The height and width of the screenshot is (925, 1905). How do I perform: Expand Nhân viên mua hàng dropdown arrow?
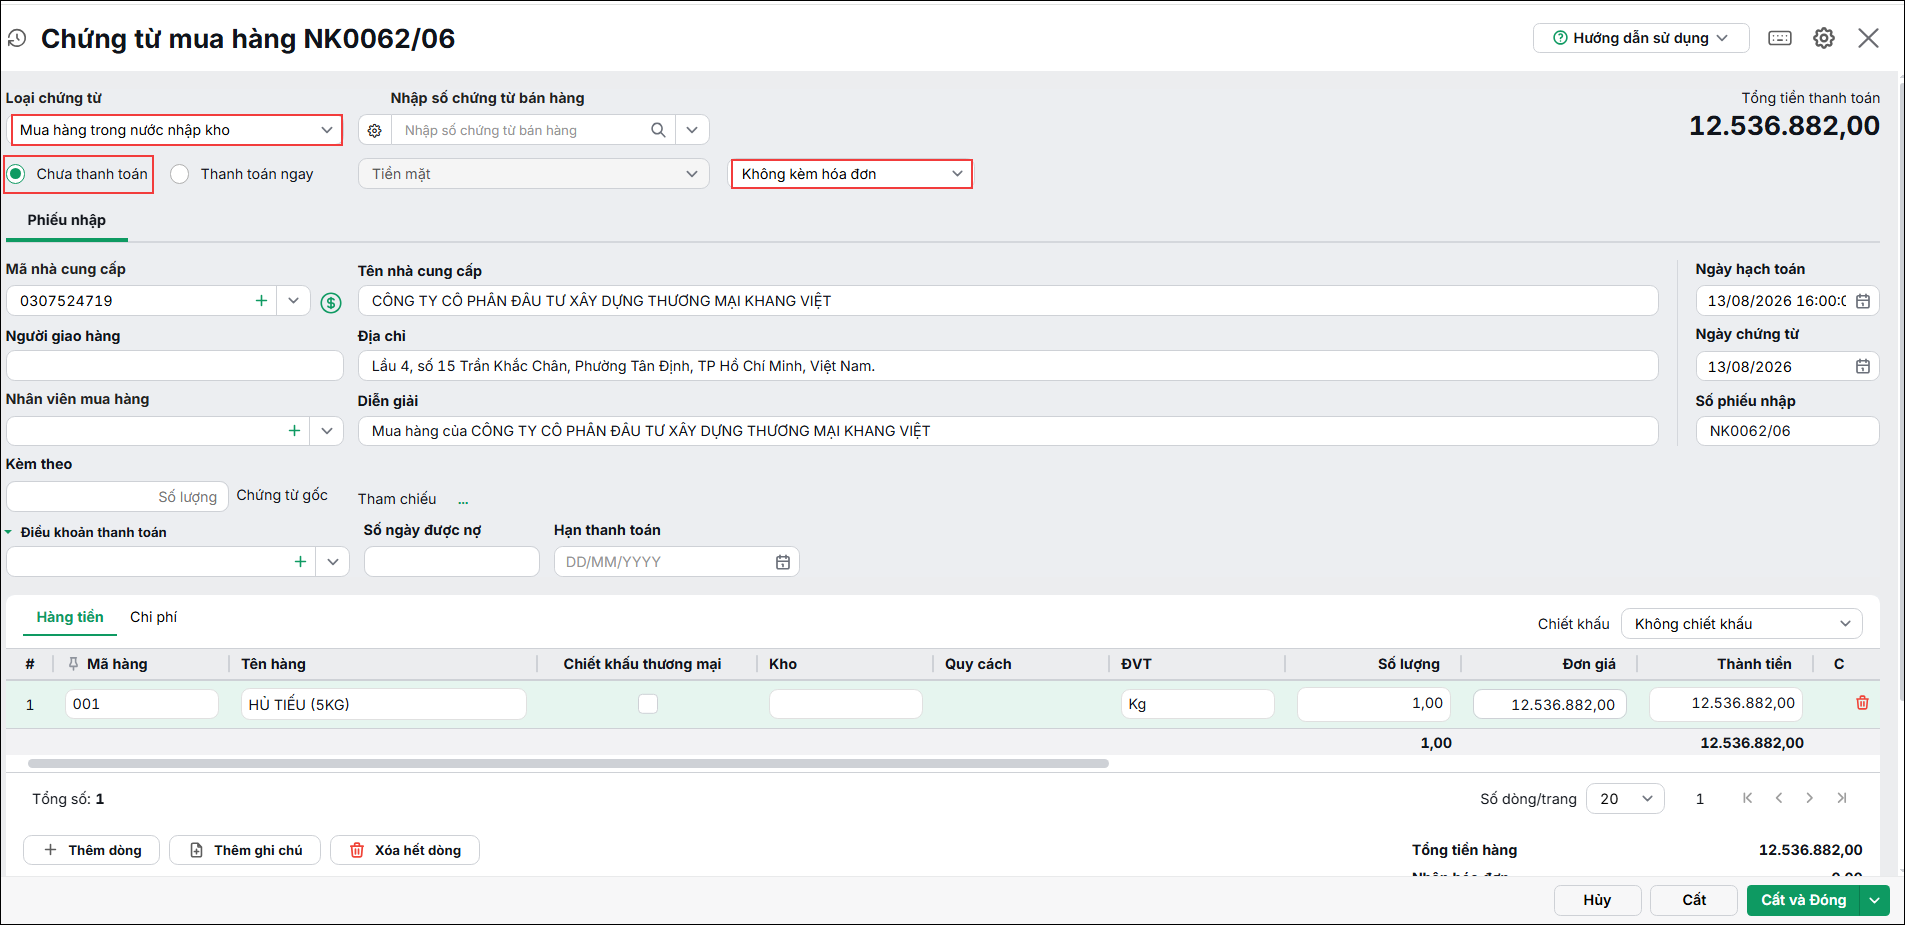click(x=327, y=431)
